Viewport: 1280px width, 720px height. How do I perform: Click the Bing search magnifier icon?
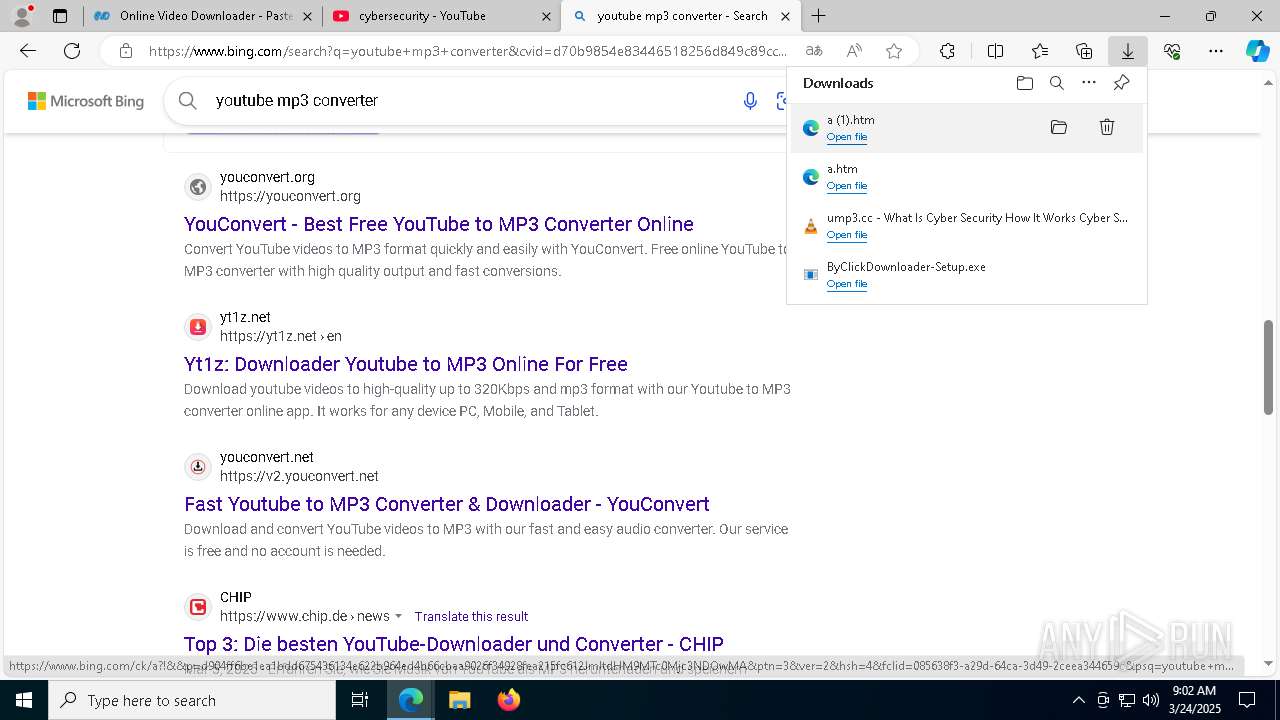click(x=187, y=100)
